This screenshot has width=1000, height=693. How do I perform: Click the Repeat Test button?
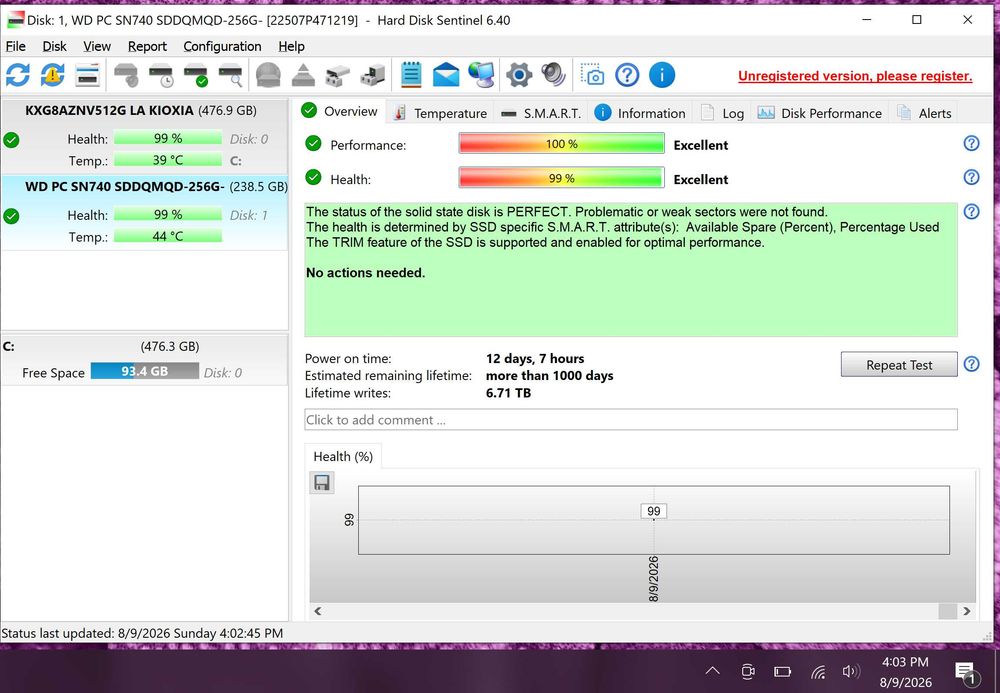[x=899, y=365]
